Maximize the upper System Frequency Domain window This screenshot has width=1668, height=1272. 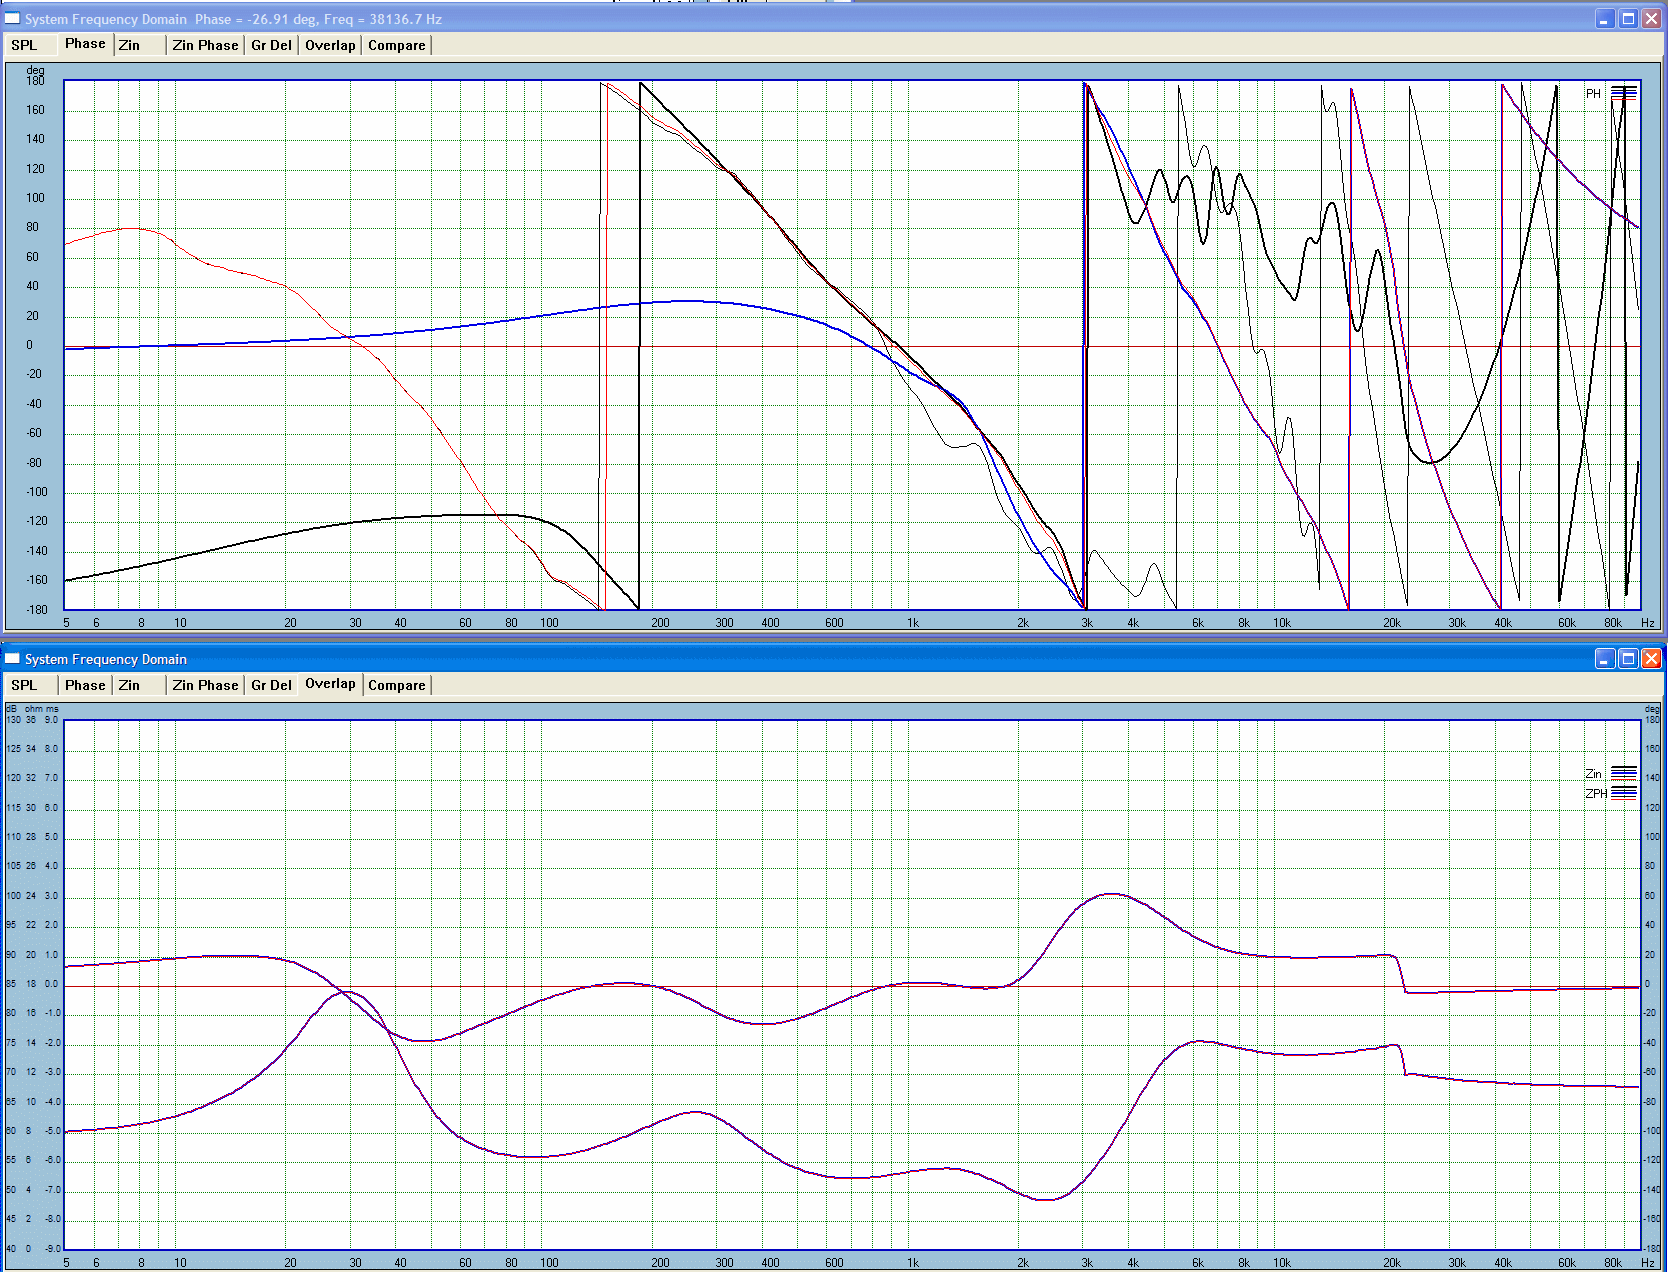point(1628,19)
